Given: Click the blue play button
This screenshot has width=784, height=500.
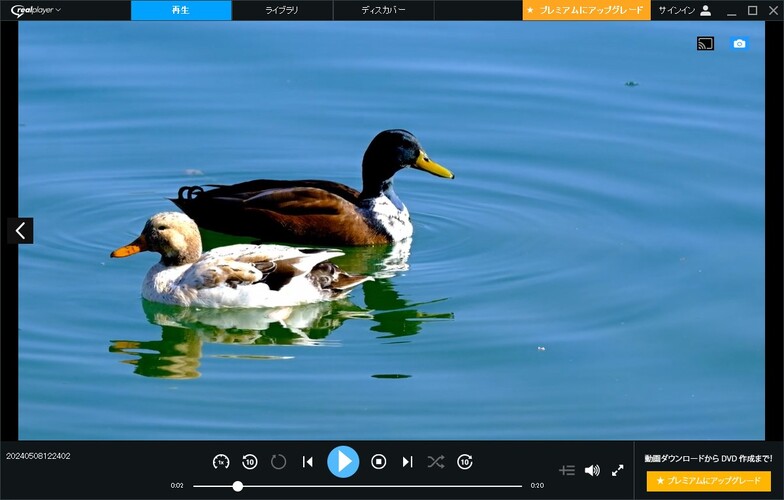Looking at the screenshot, I should point(343,461).
